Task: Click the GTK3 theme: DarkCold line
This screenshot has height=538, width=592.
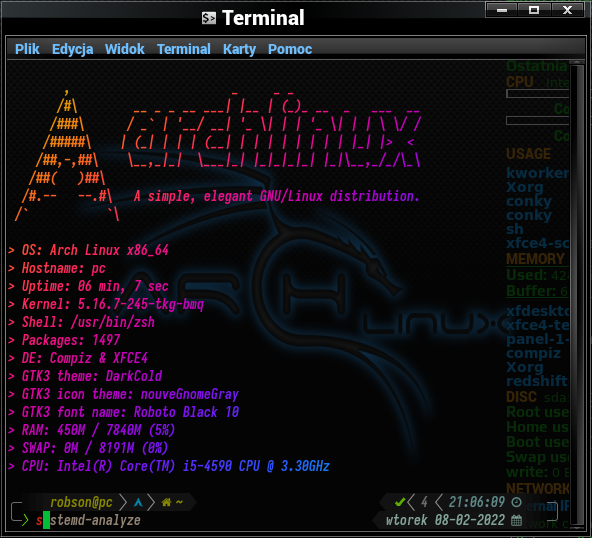Action: click(x=85, y=376)
